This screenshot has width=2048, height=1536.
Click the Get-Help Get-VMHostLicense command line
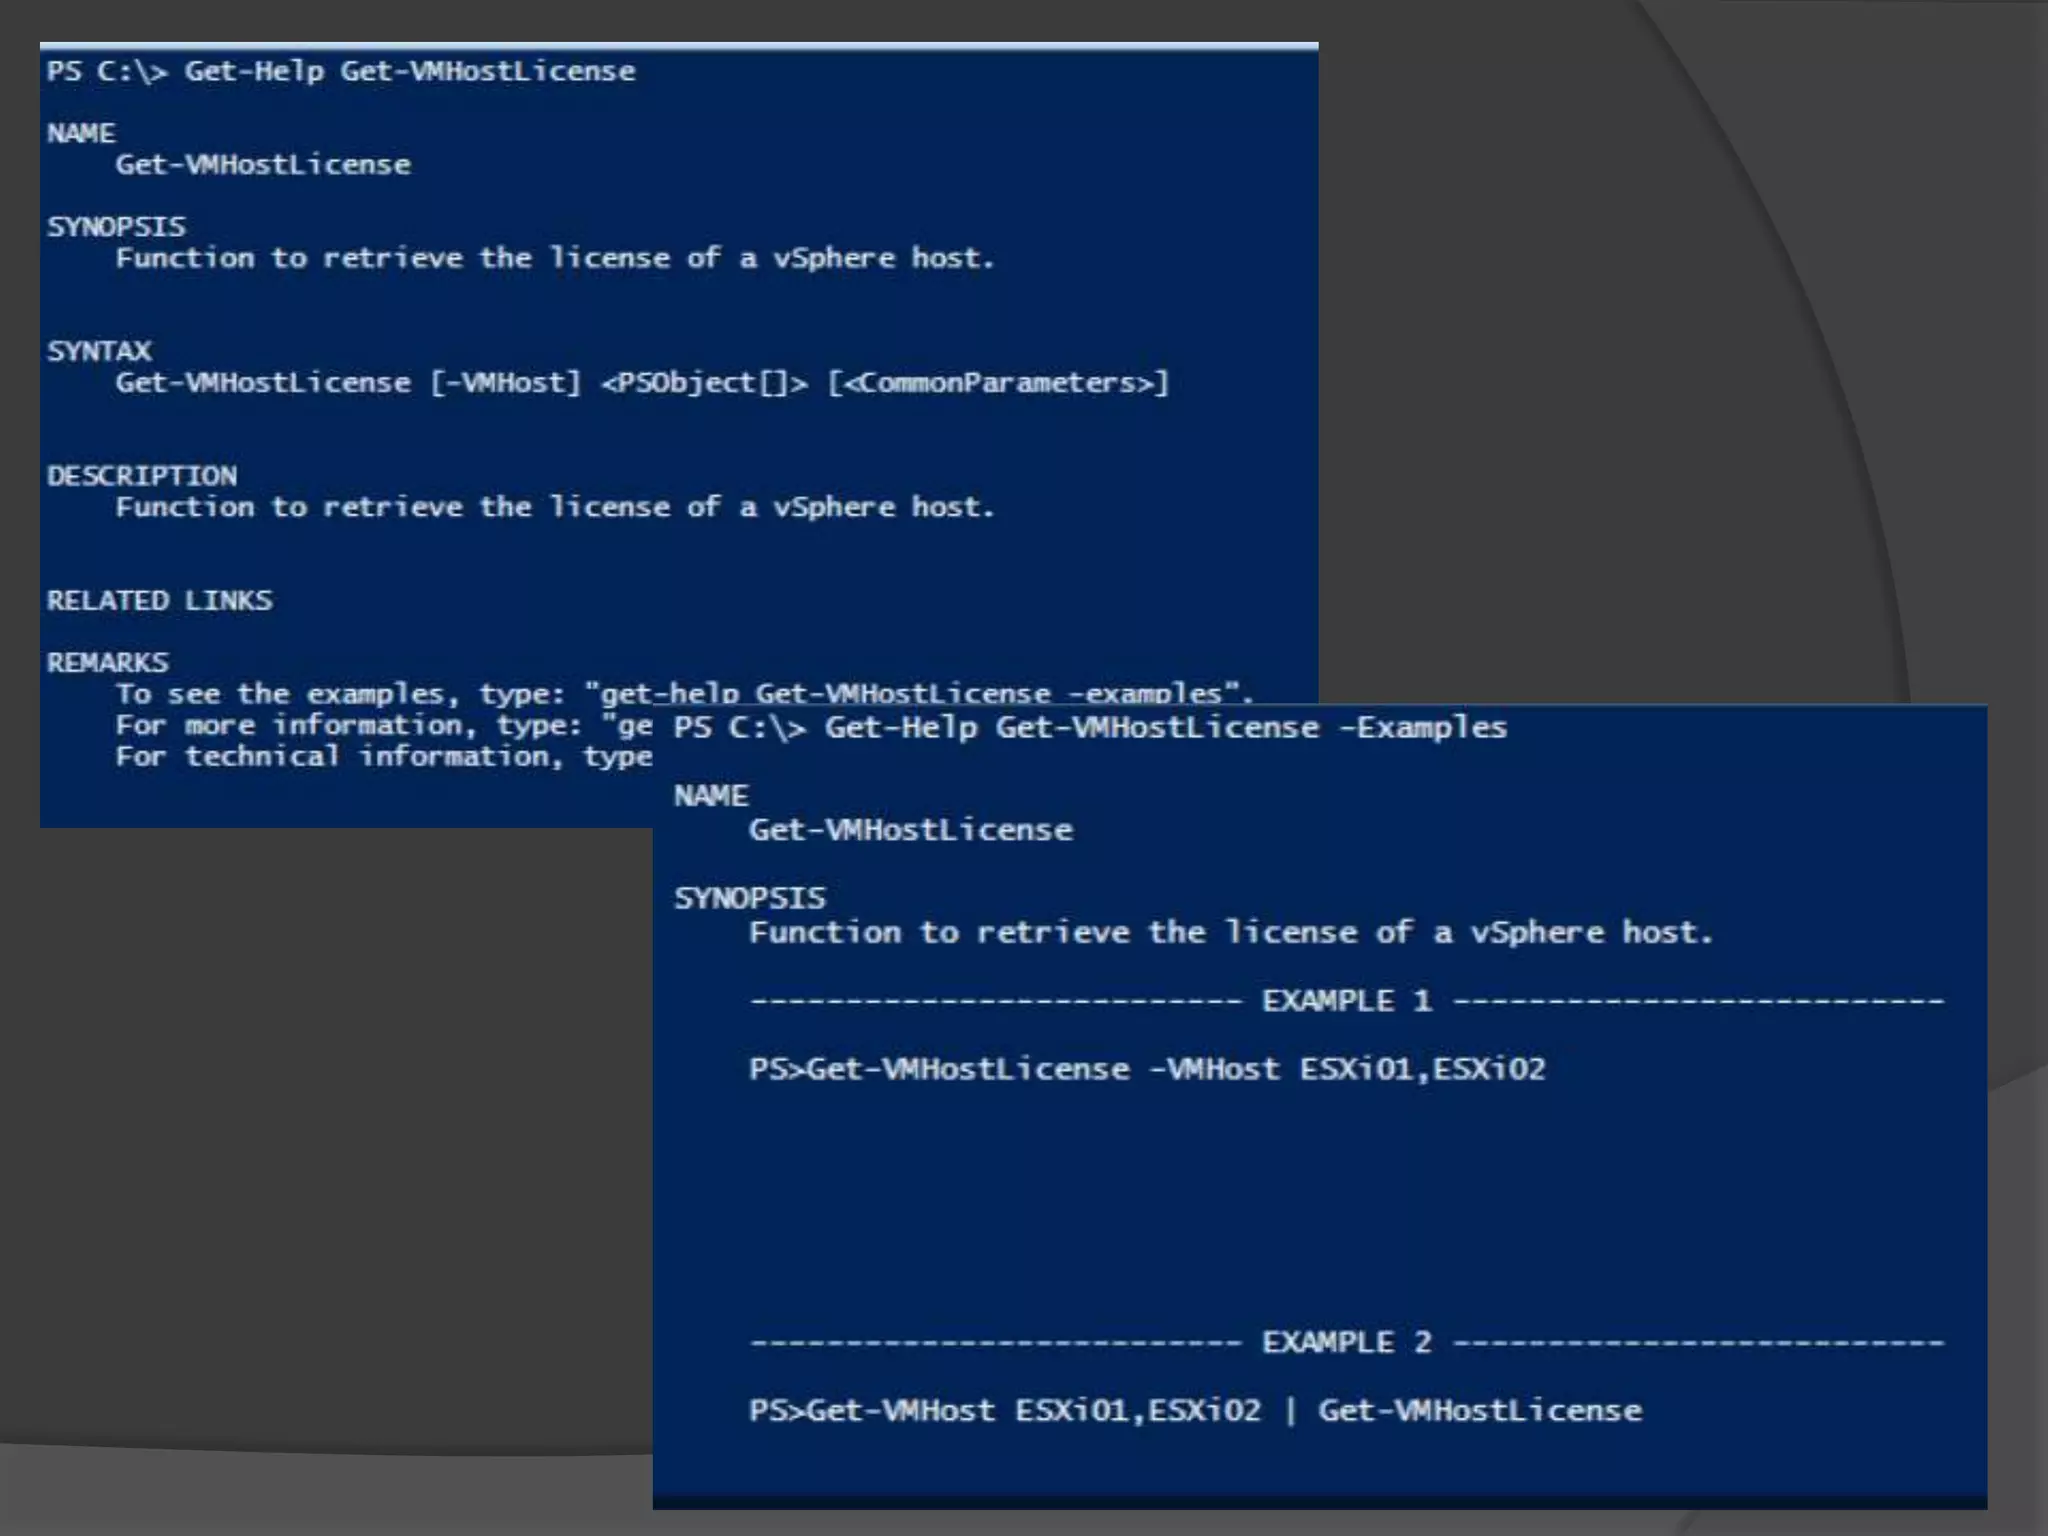(340, 72)
